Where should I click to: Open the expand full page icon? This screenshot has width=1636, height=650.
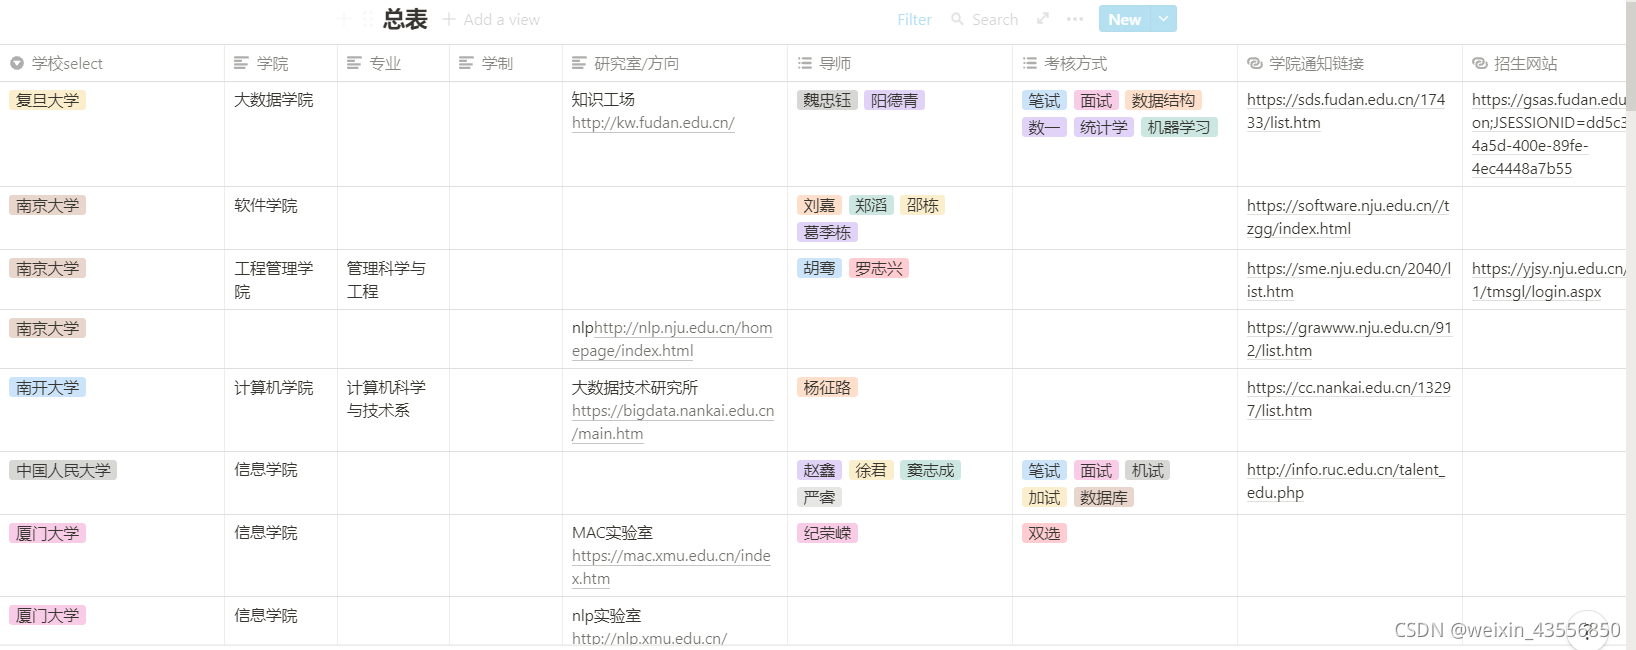coord(1043,19)
